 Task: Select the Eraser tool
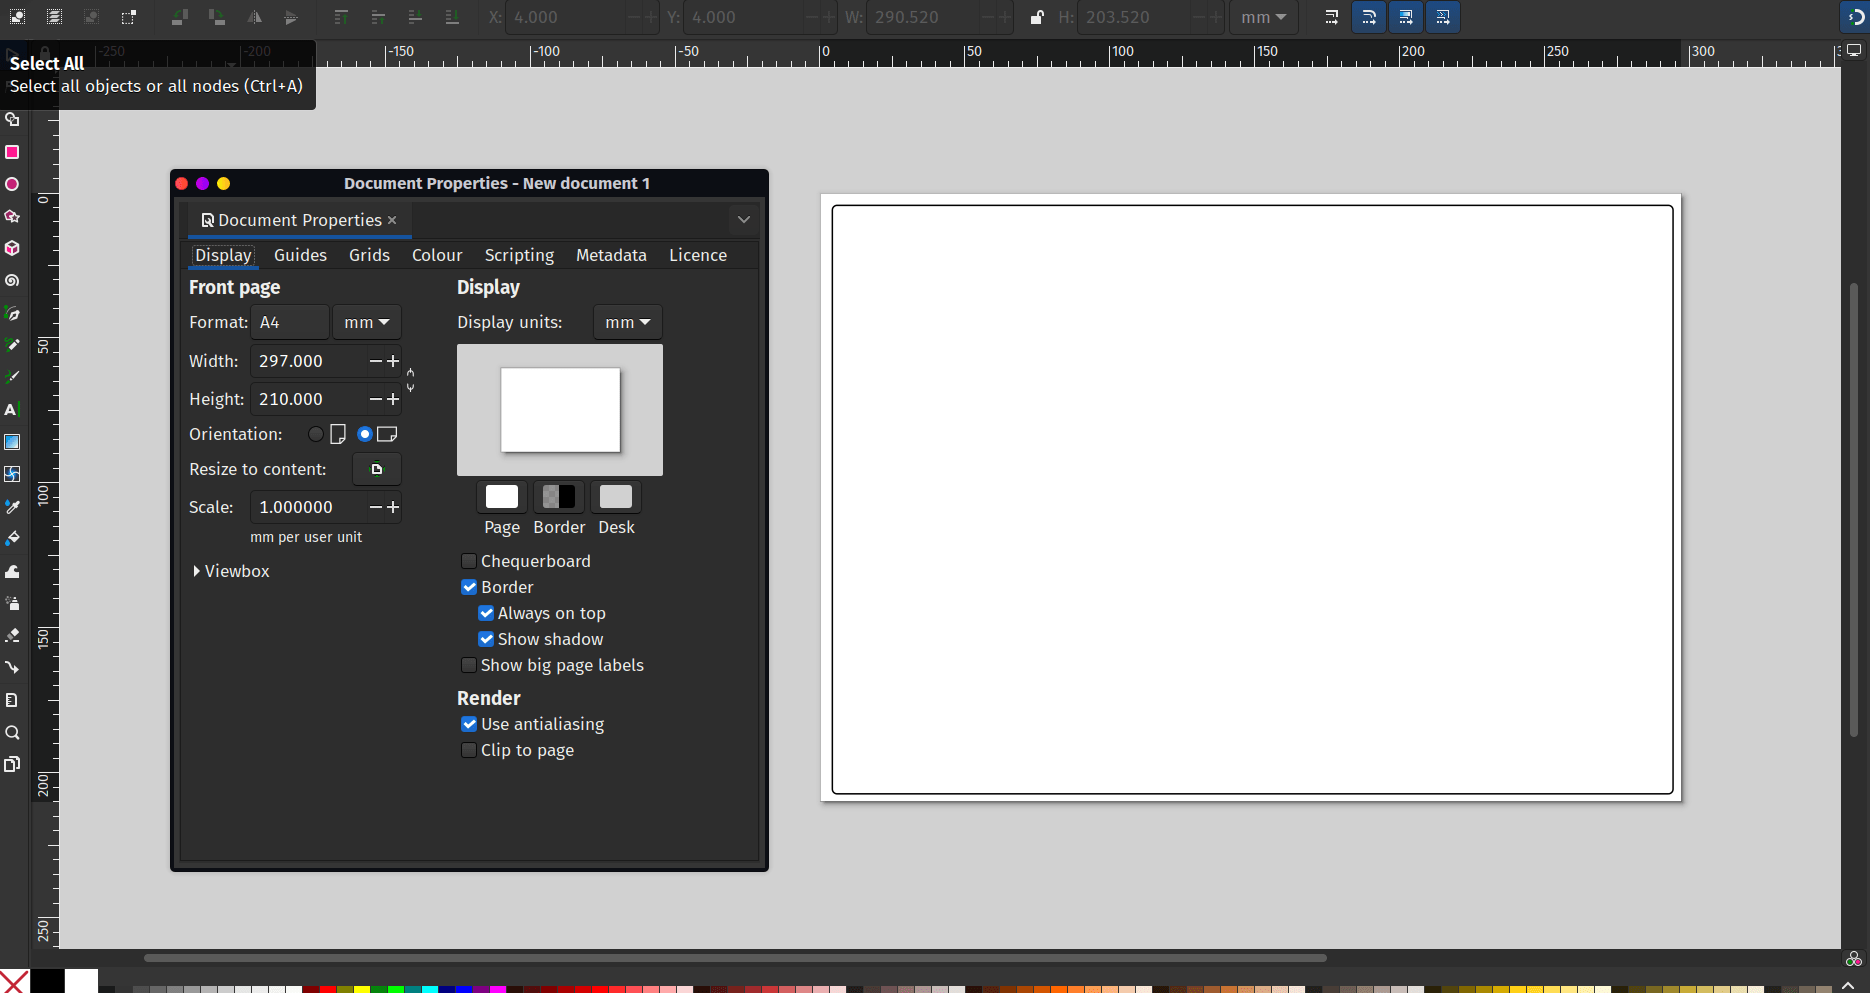coord(12,636)
